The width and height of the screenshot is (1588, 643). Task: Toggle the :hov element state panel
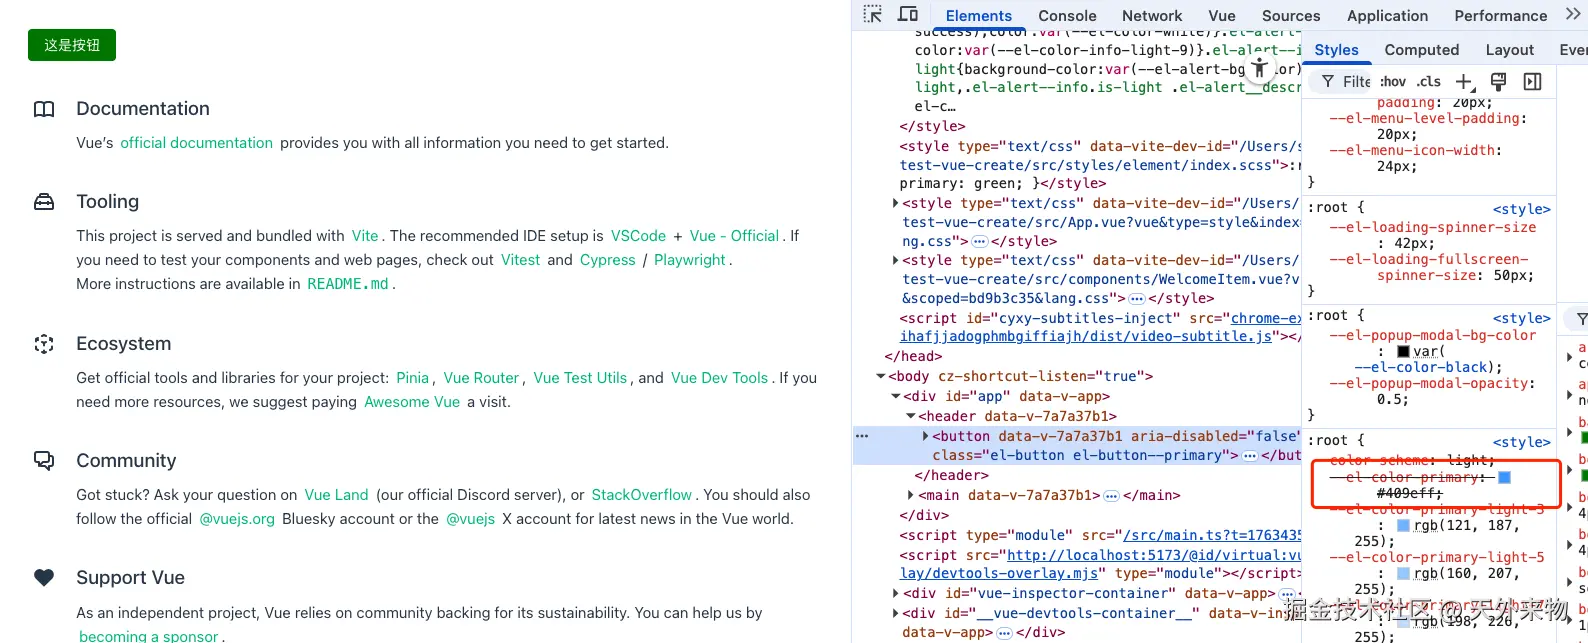point(1393,82)
